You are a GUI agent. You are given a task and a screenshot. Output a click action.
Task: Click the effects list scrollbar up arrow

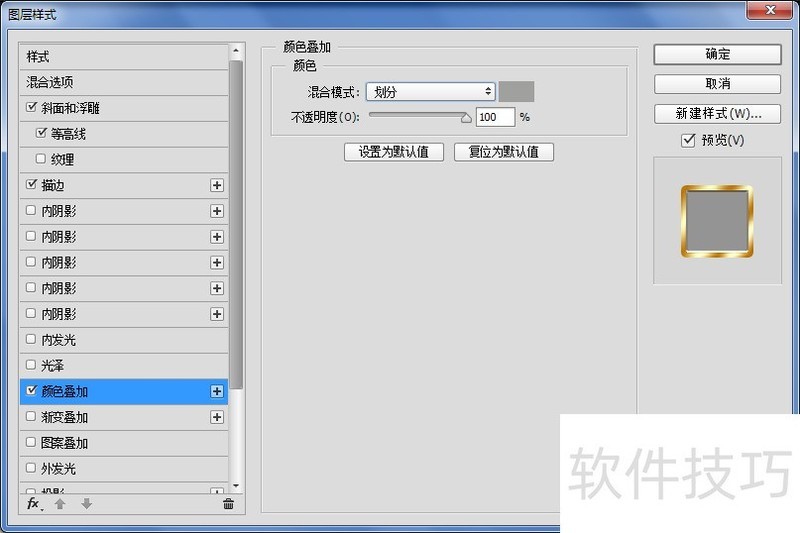tap(236, 50)
